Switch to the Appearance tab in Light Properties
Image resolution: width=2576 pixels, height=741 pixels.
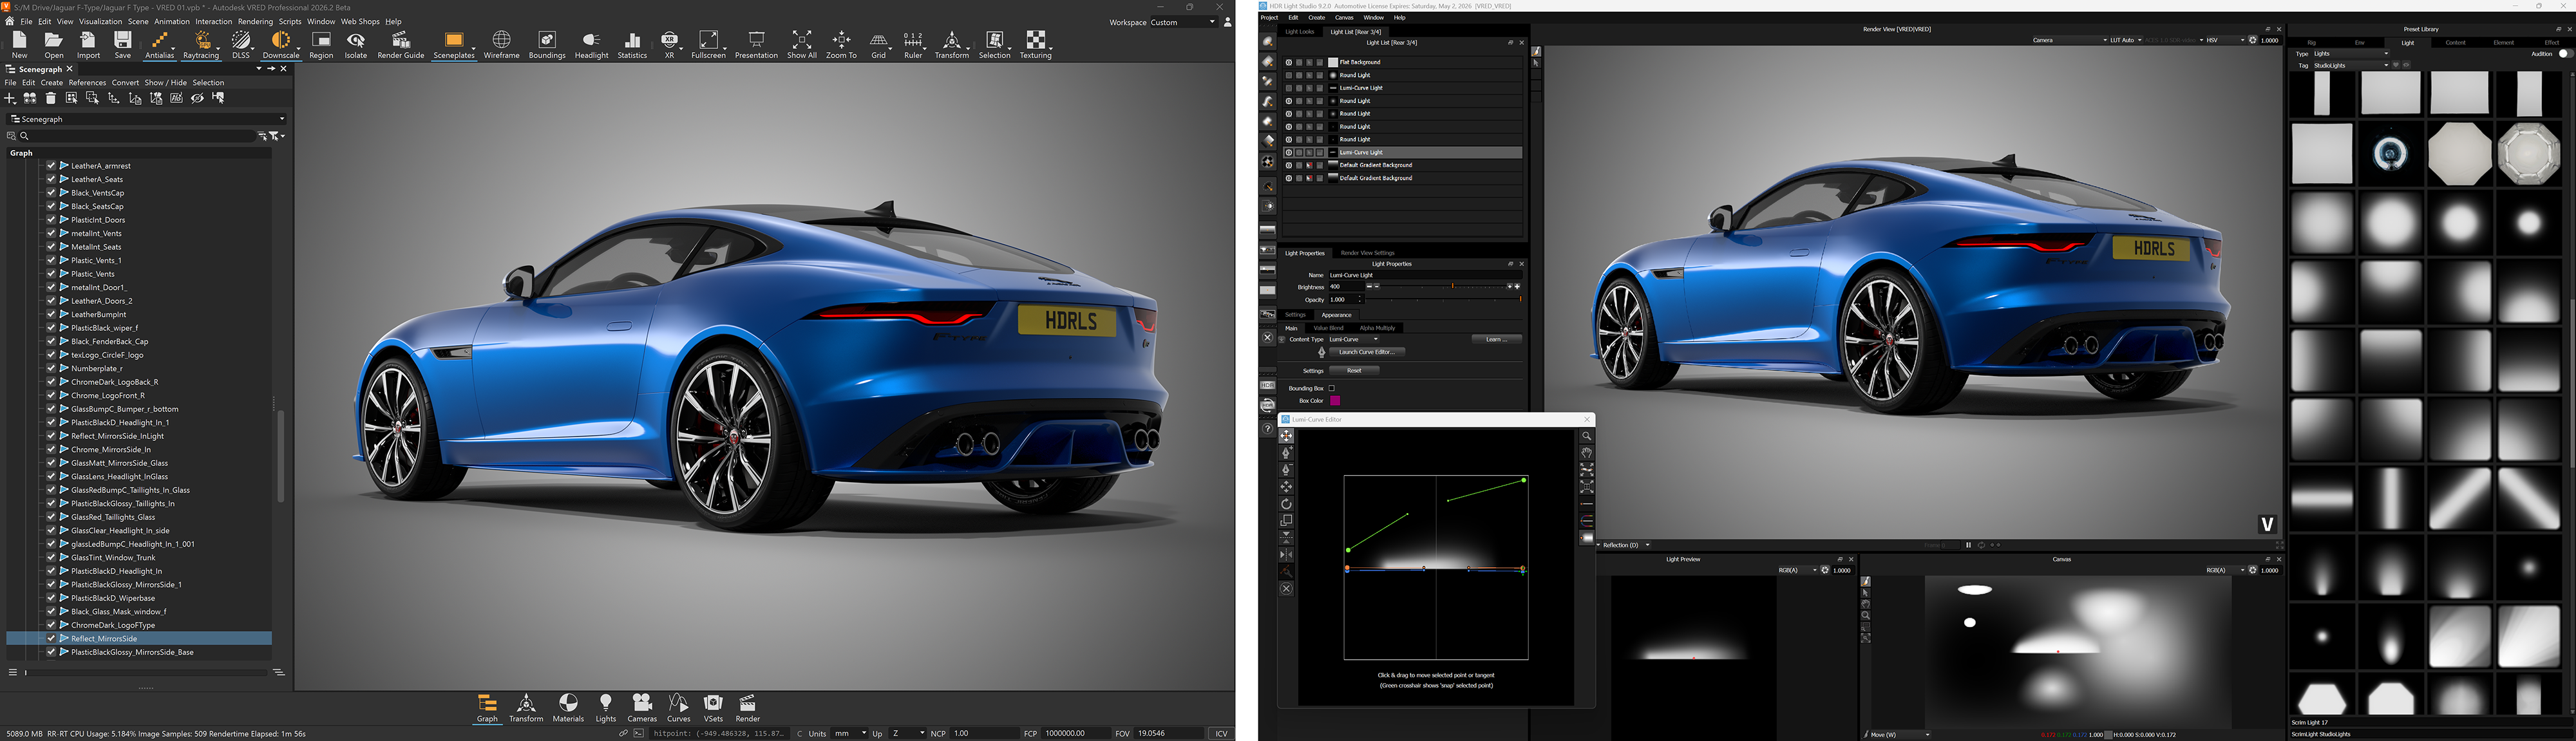[x=1336, y=314]
